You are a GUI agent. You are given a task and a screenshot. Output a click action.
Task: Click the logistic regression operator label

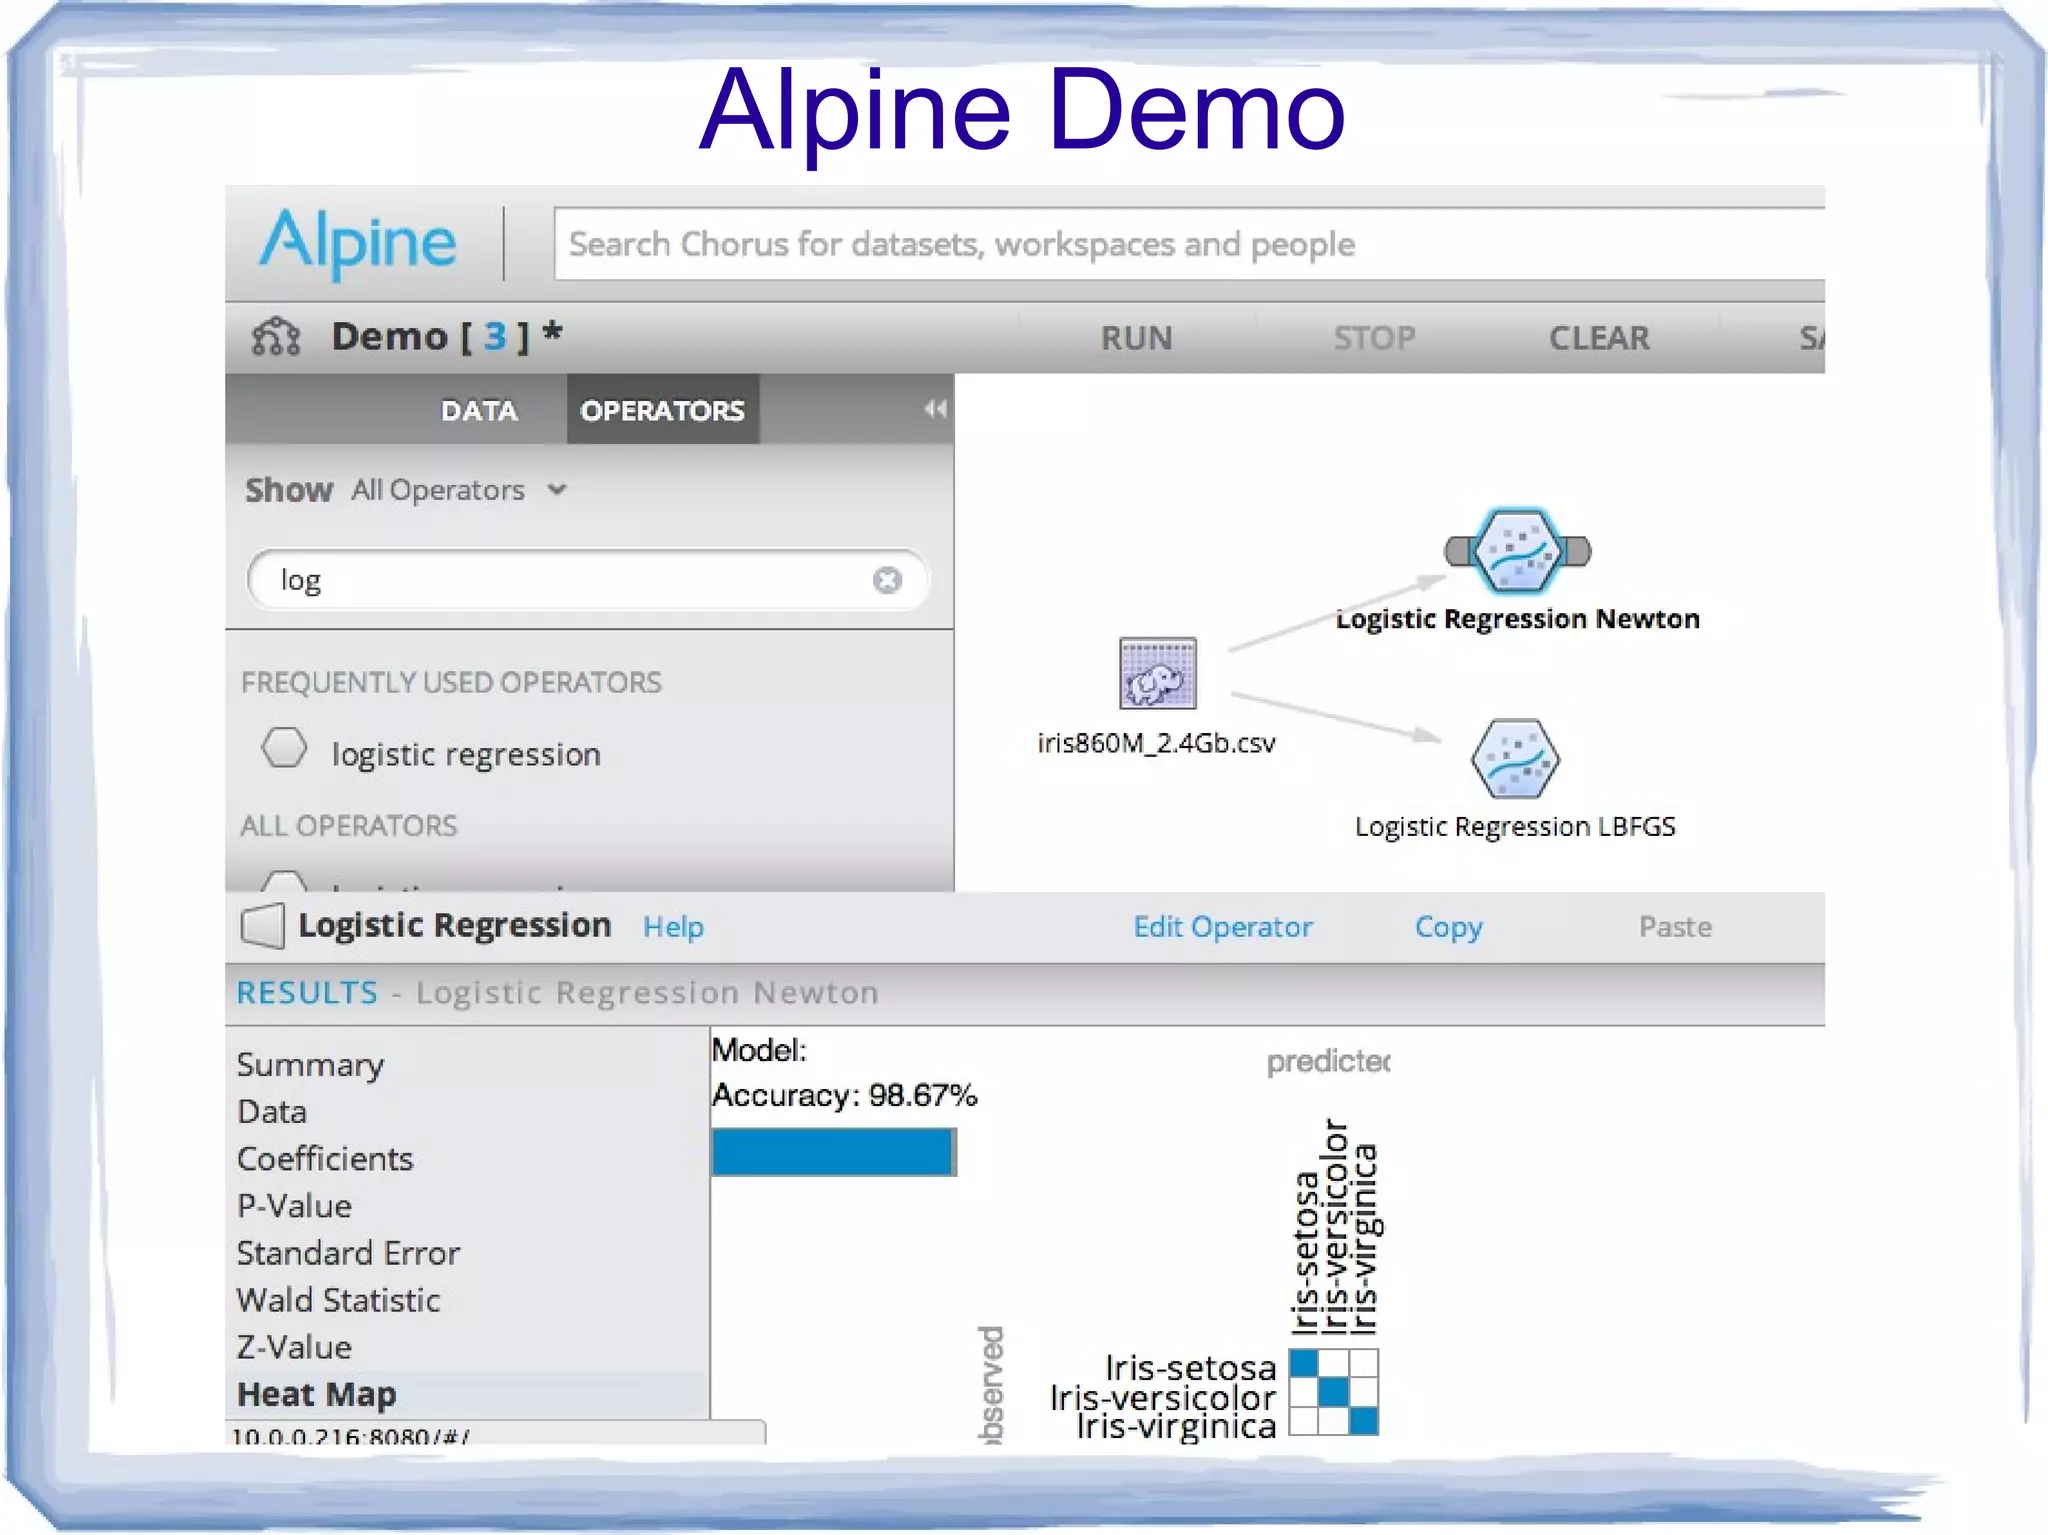(x=466, y=754)
